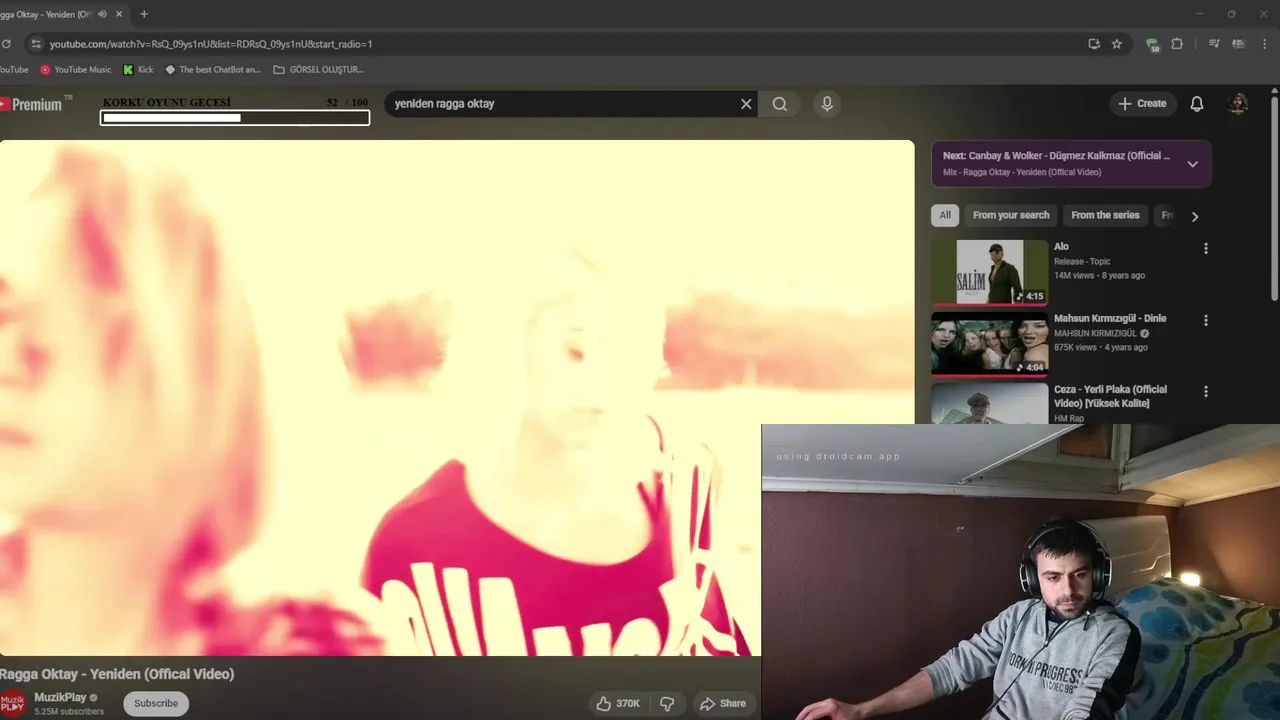Clear the YouTube search text
The height and width of the screenshot is (720, 1280).
point(746,104)
